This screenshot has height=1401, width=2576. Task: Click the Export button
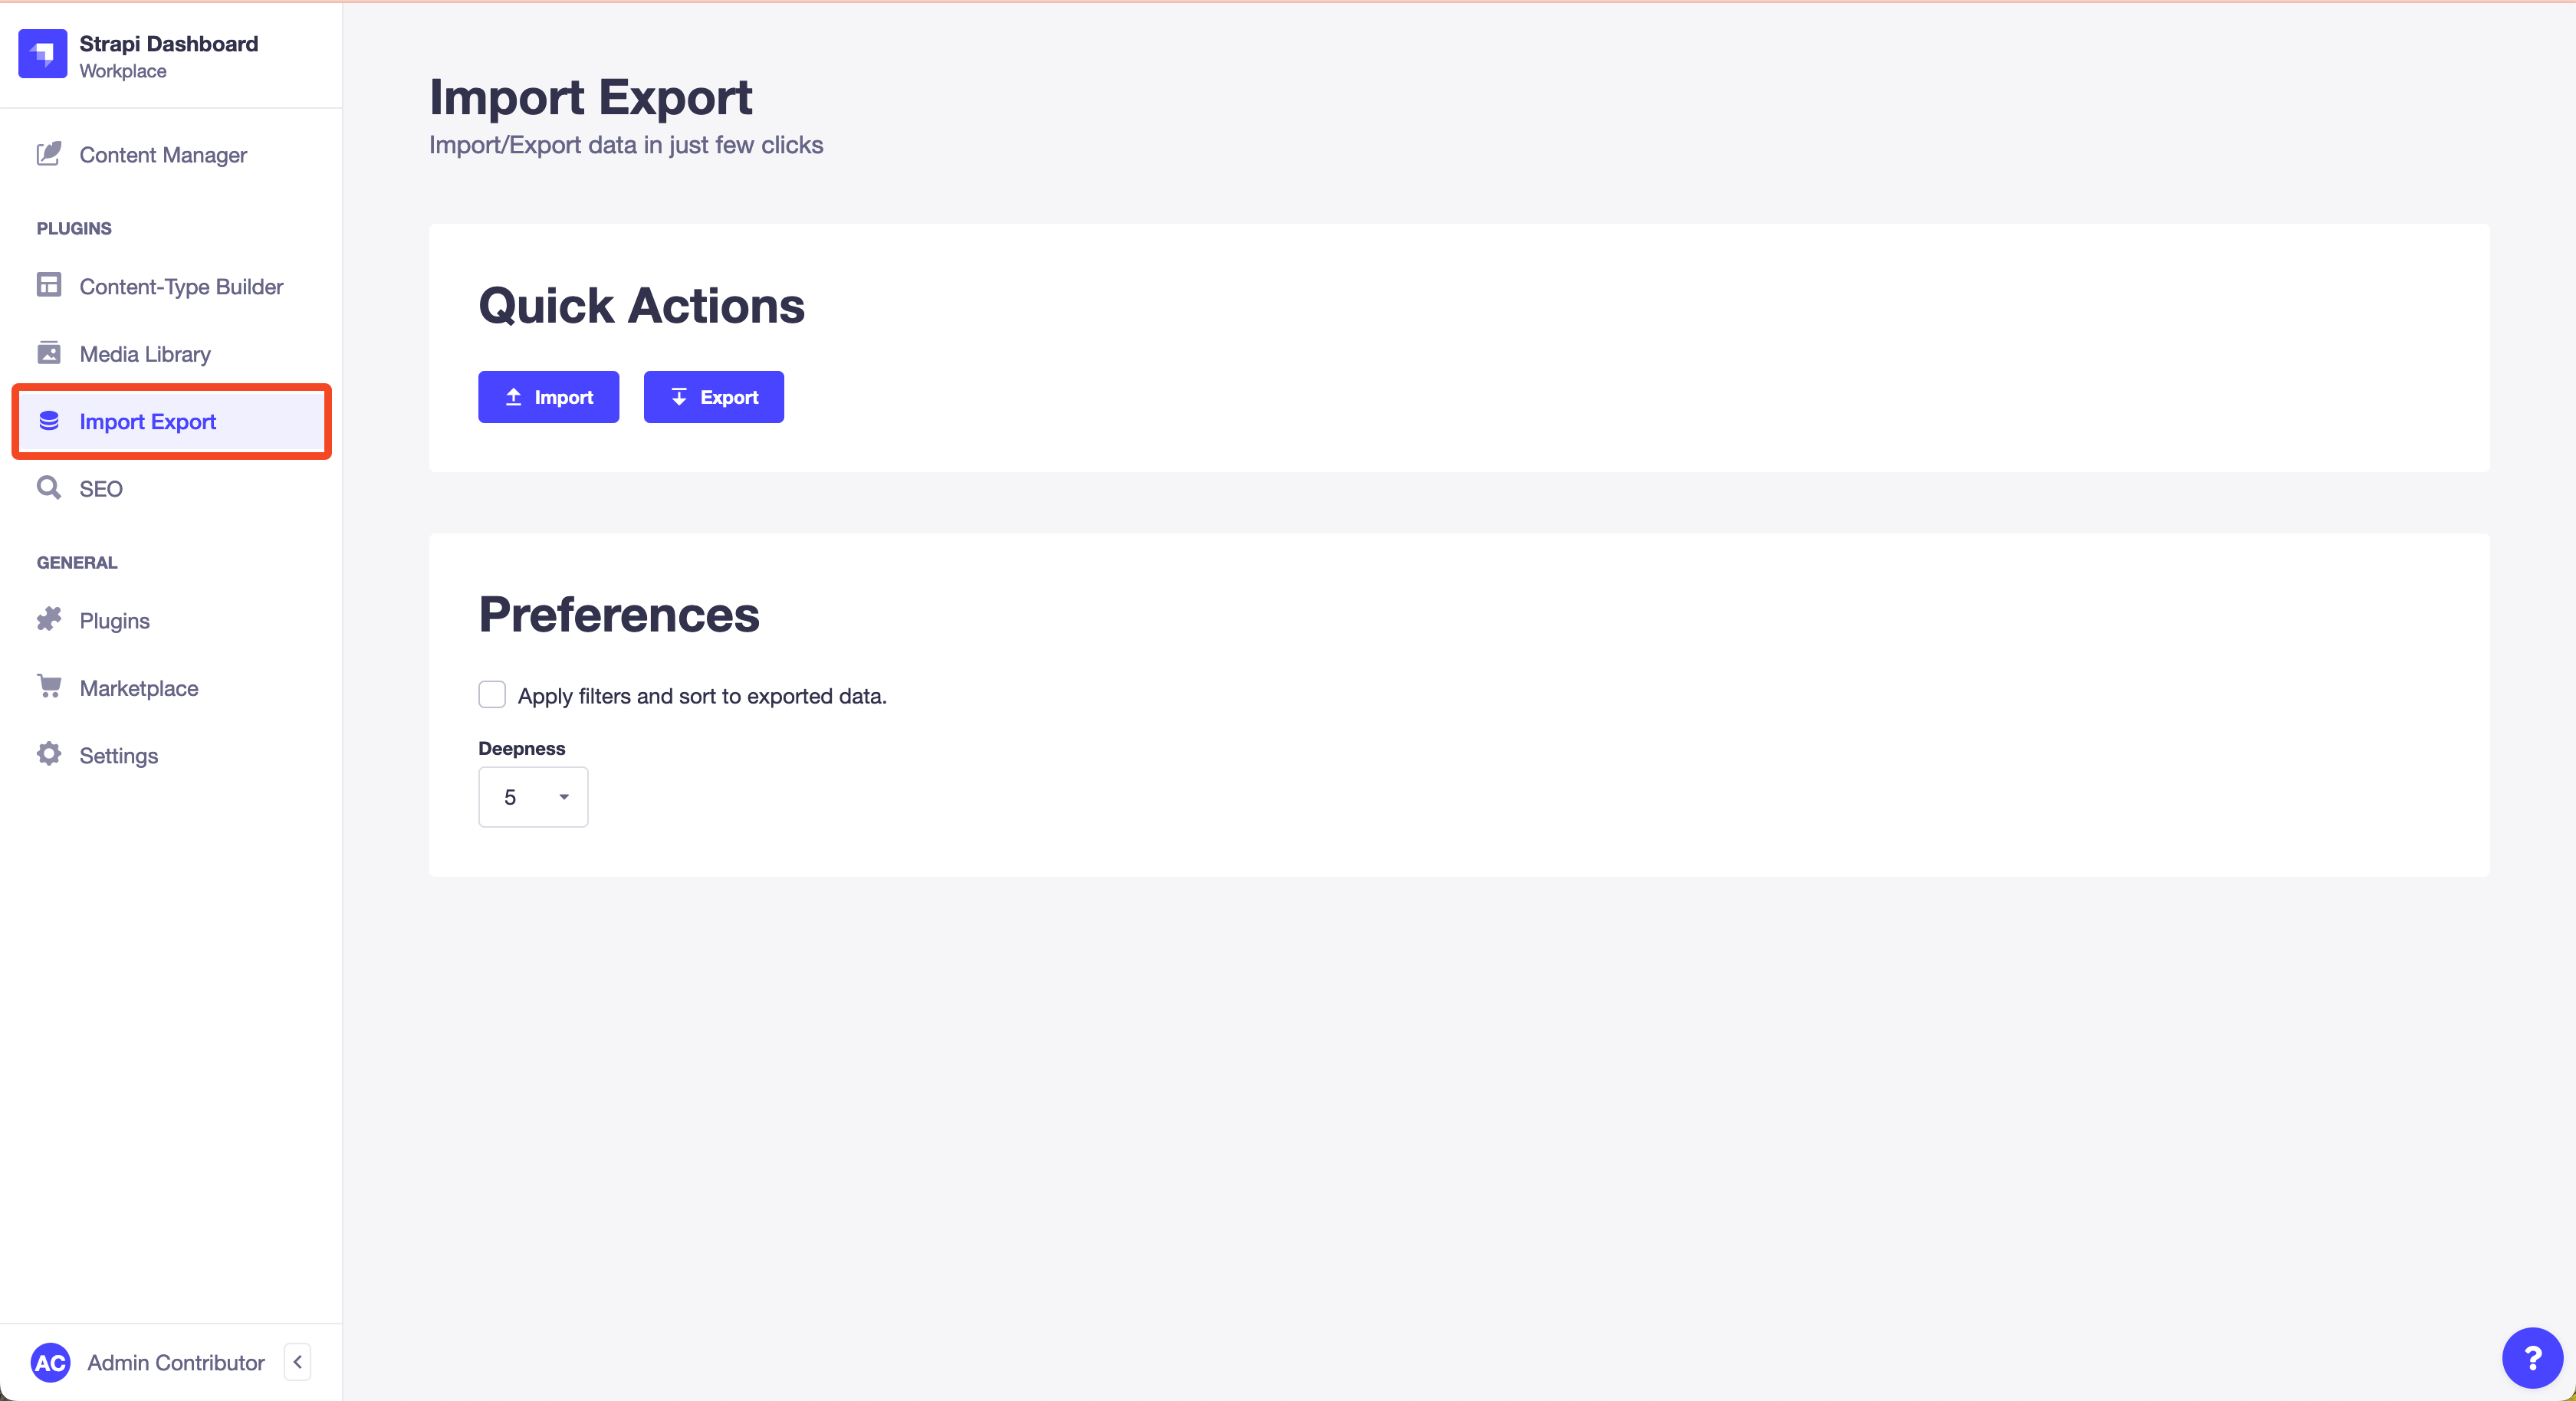(713, 397)
